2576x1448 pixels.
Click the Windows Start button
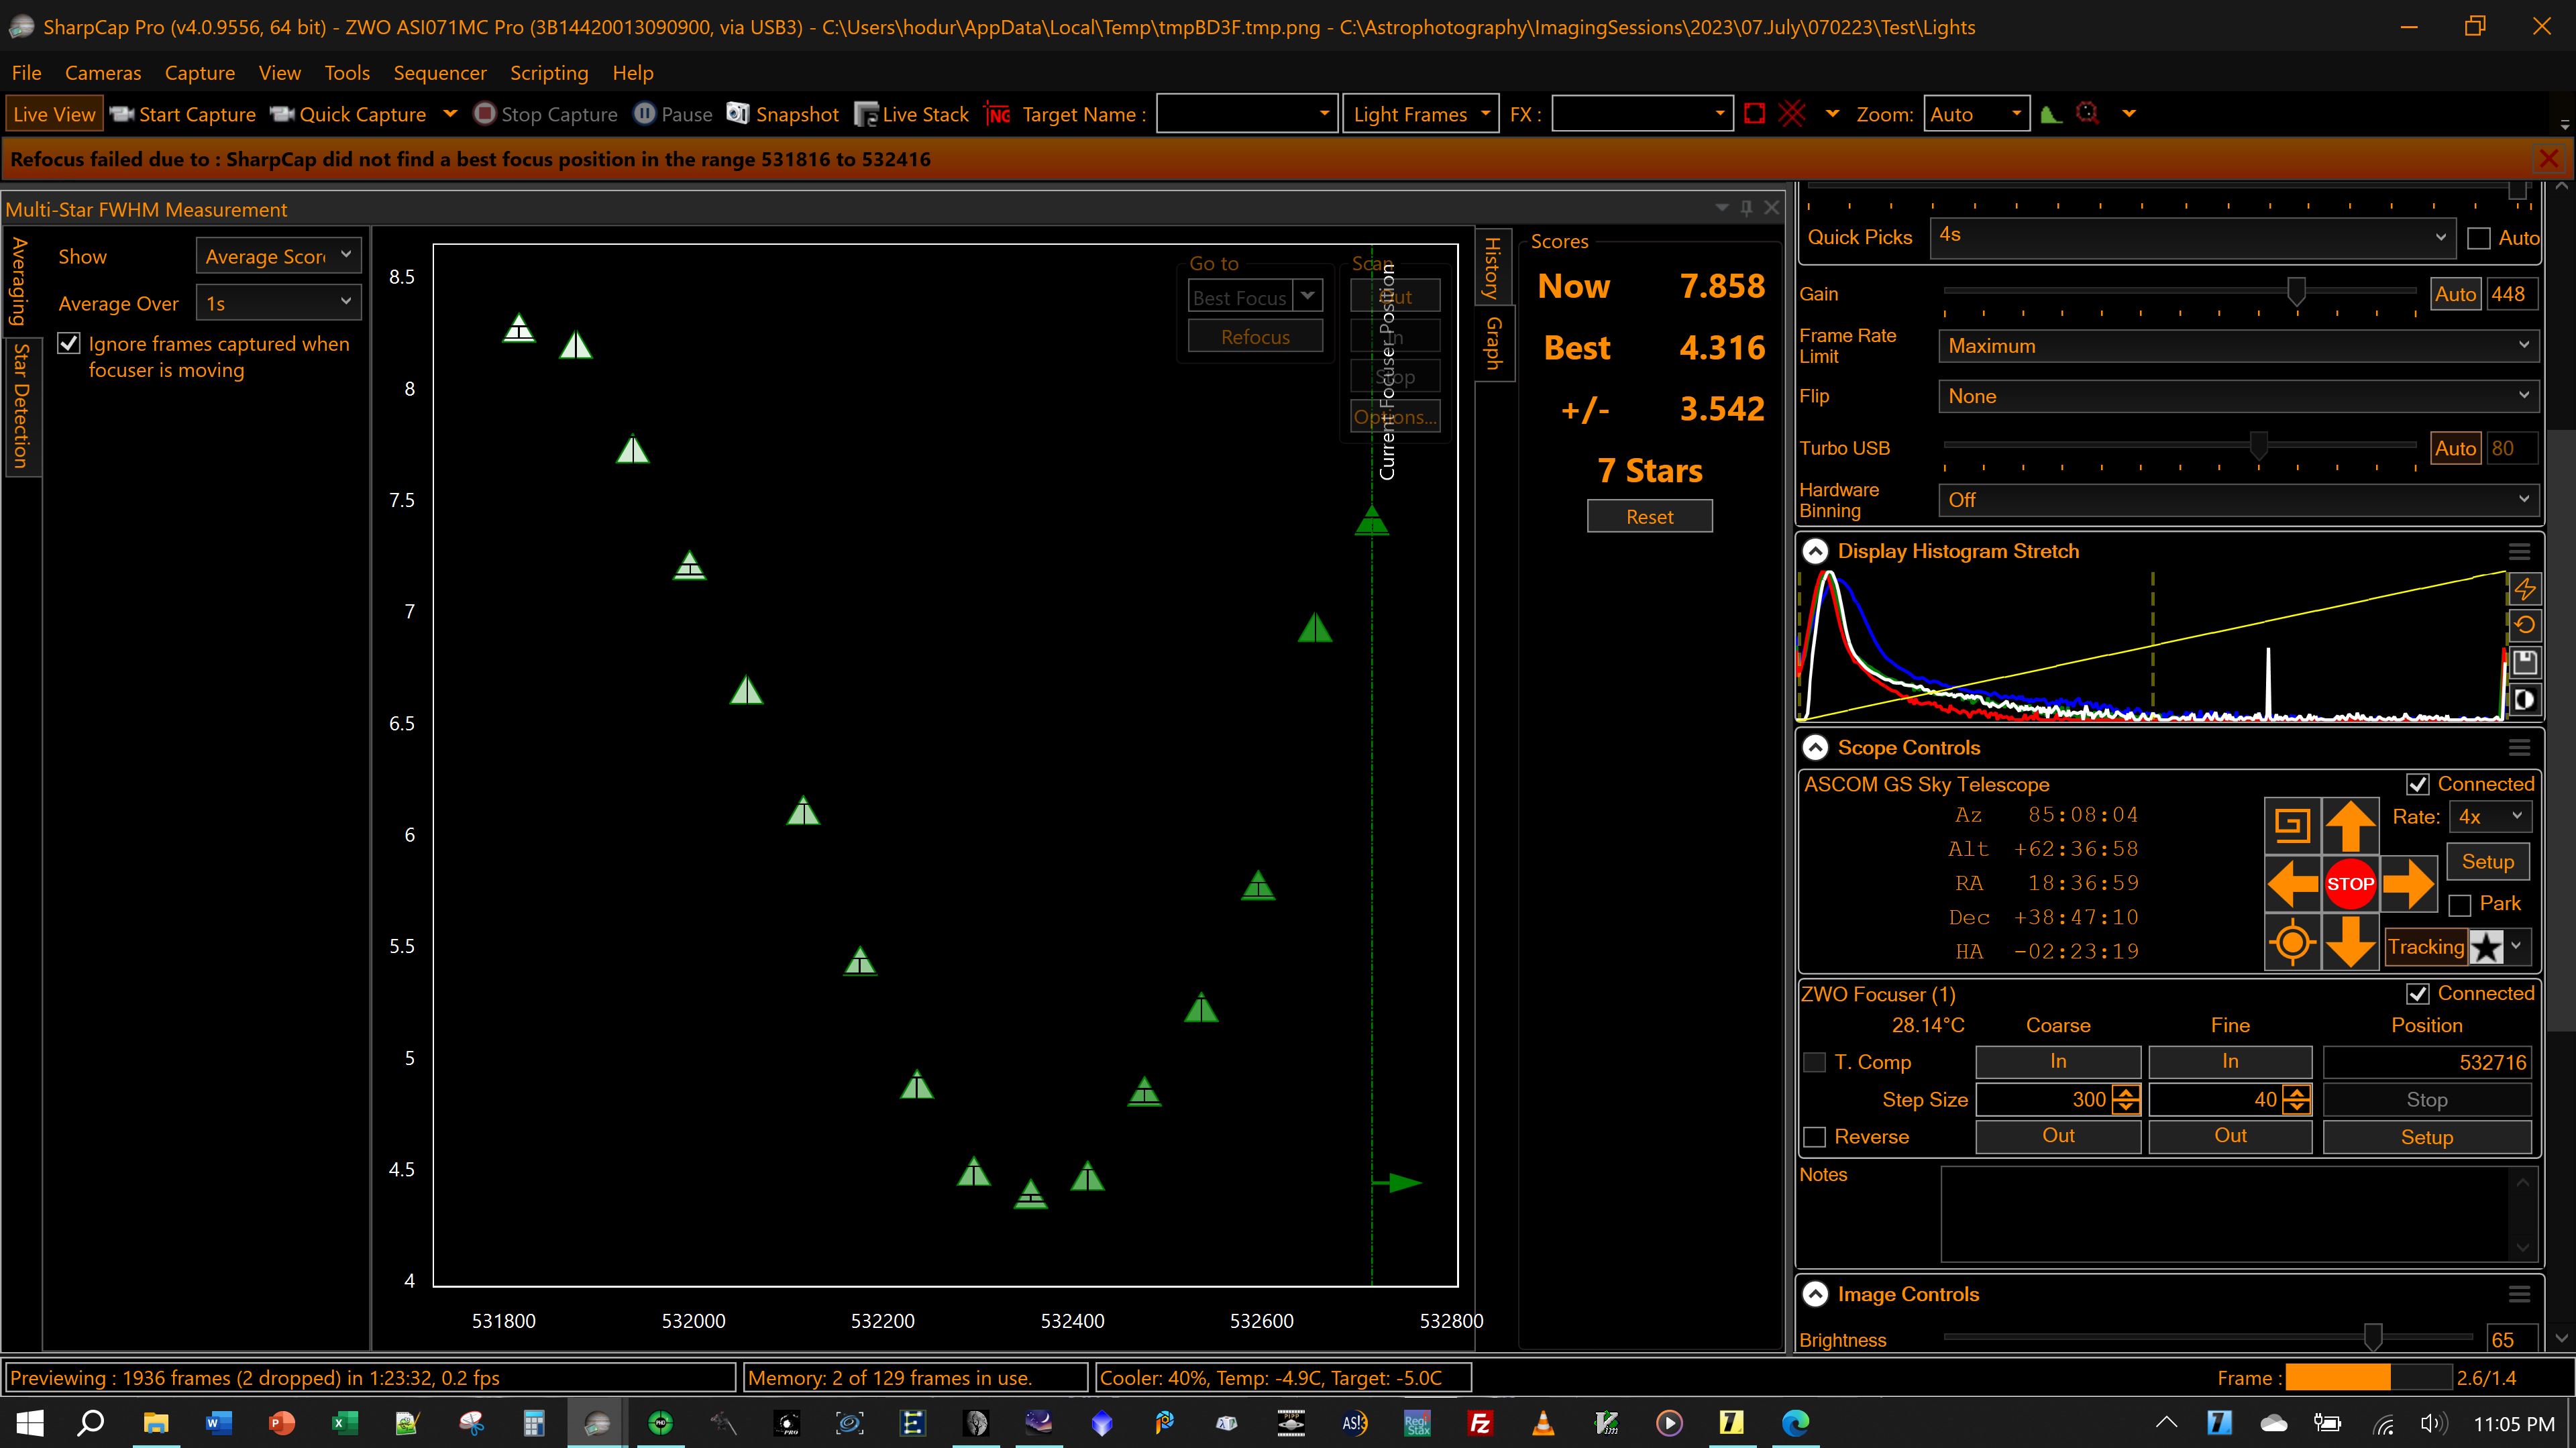(30, 1423)
